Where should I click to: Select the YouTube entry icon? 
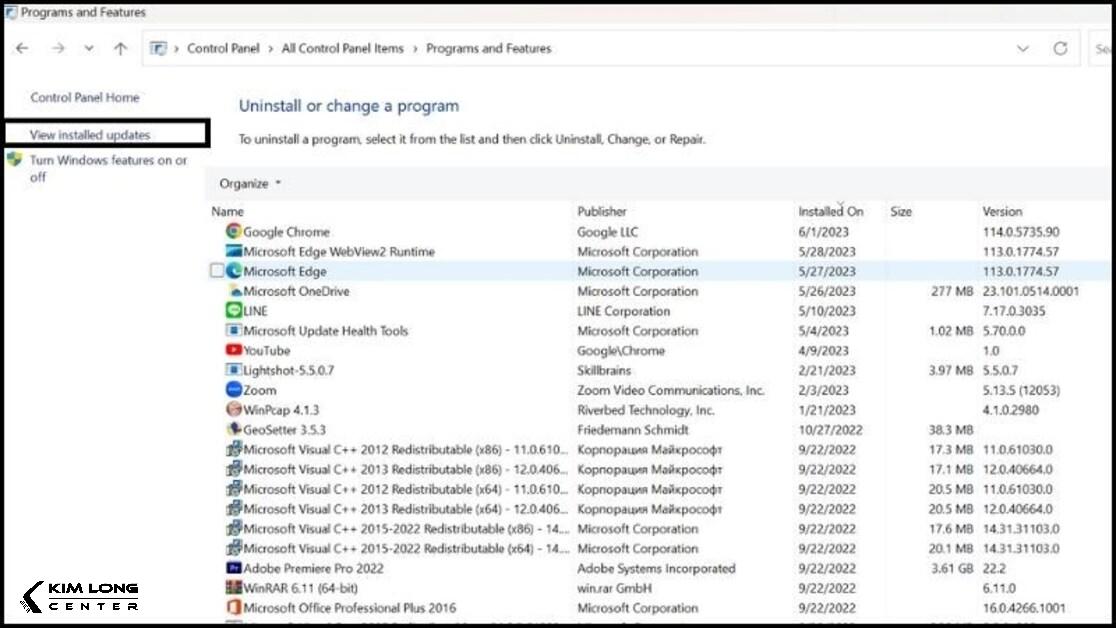pos(231,351)
